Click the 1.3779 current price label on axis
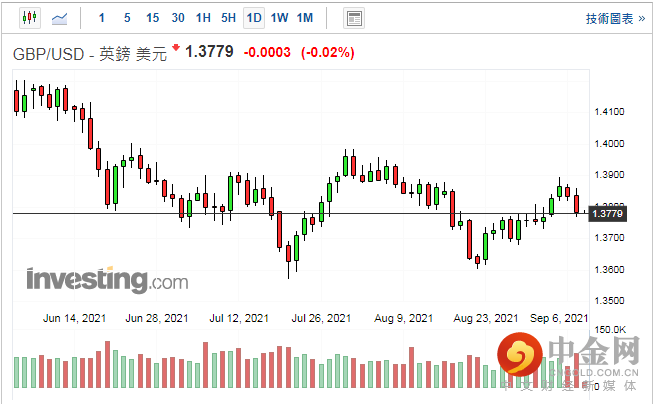This screenshot has width=654, height=404. tap(608, 213)
